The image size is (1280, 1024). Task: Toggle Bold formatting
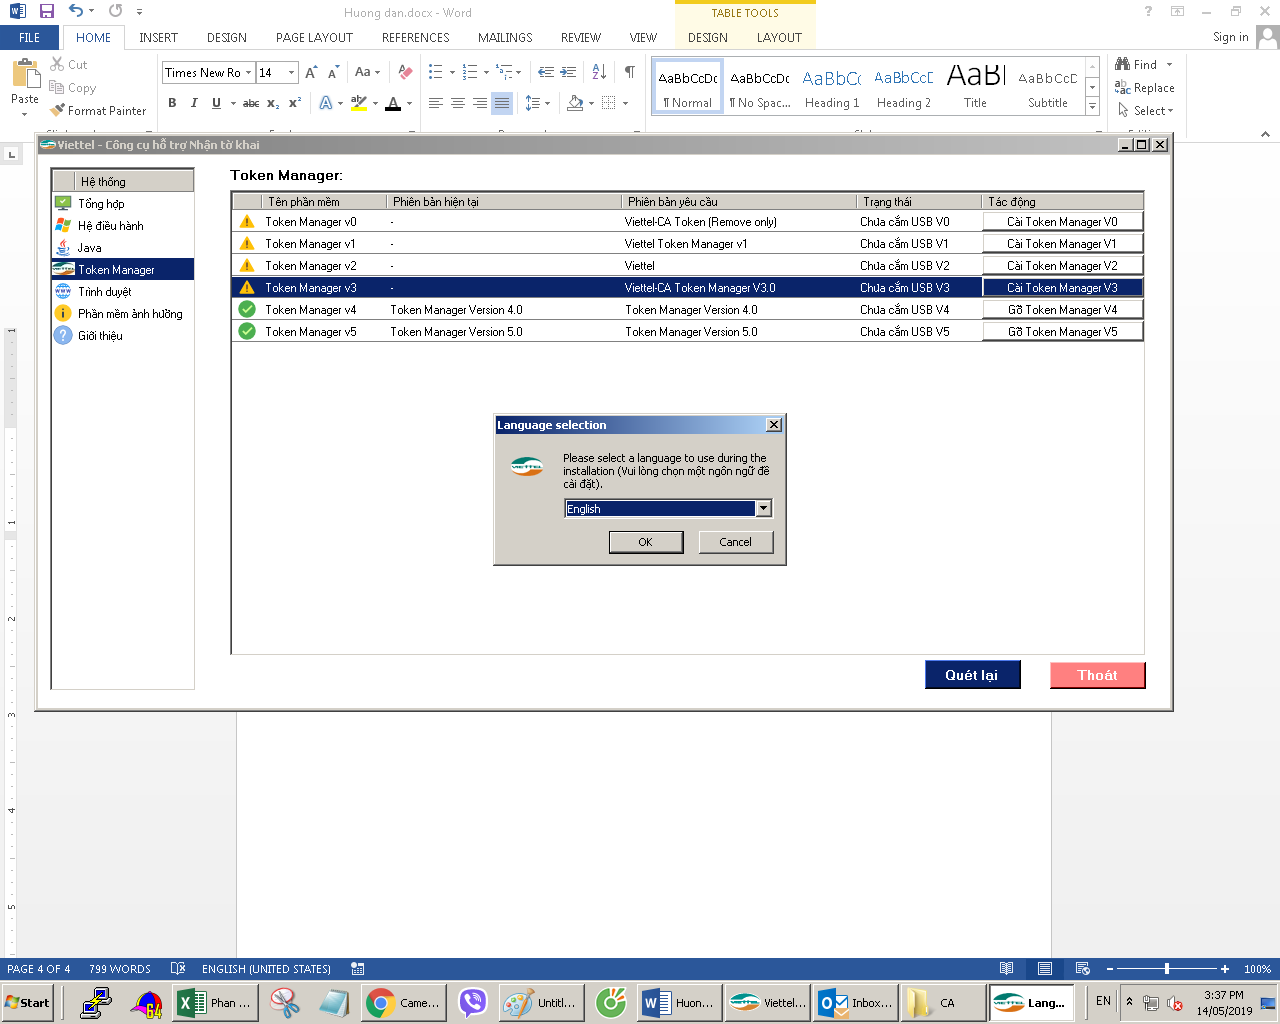(172, 103)
